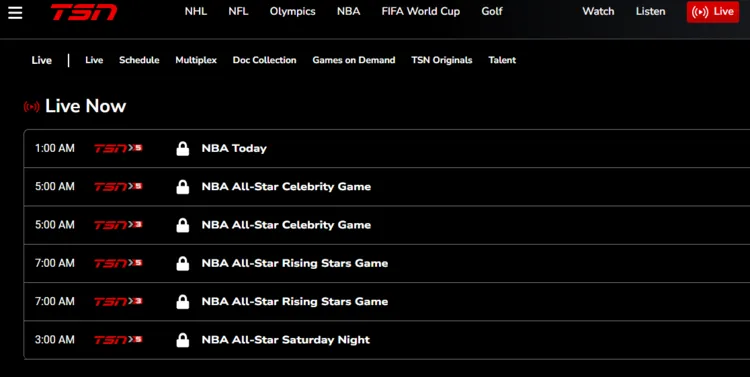The width and height of the screenshot is (750, 377).
Task: Click the lock icon on TSN5 Rising Stars Game
Action: (x=183, y=264)
